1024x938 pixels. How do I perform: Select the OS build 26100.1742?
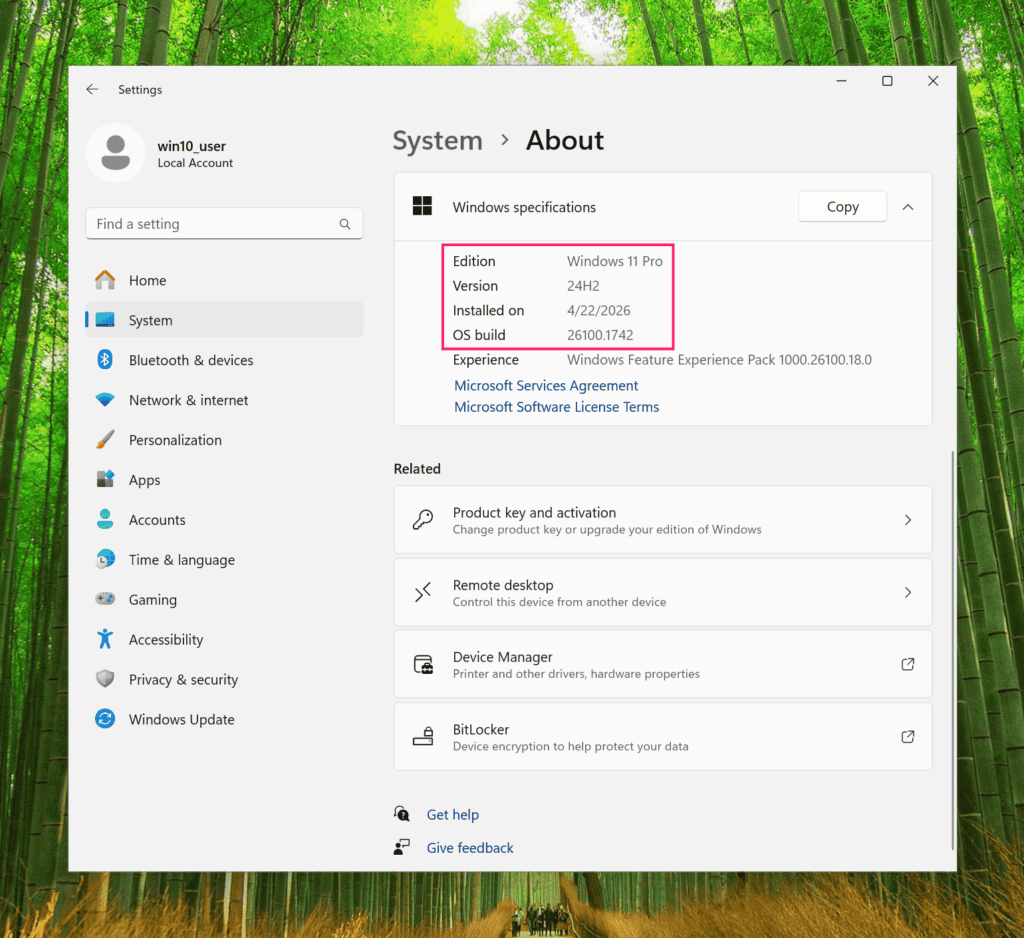point(600,335)
